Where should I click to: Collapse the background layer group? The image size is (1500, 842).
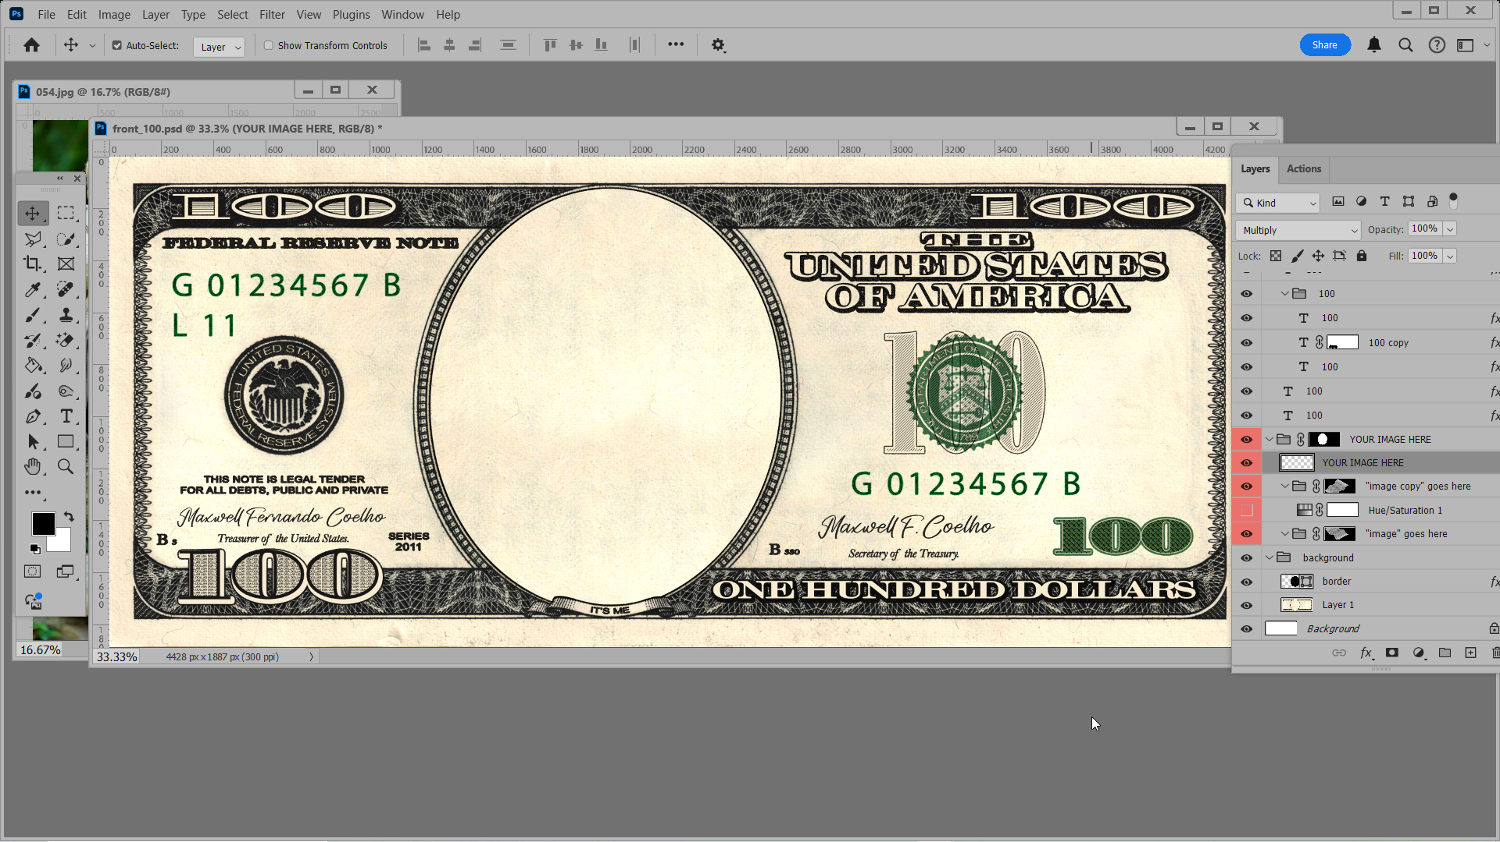1270,558
